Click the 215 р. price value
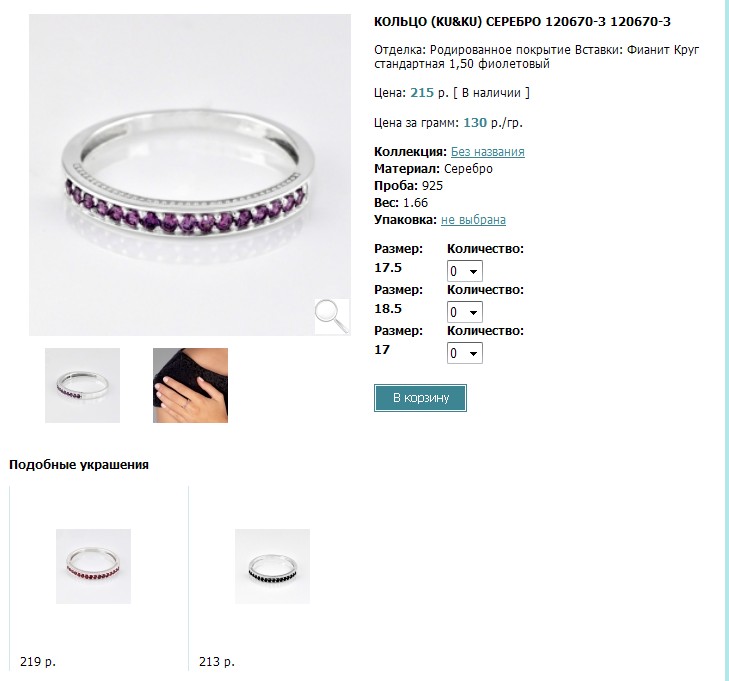This screenshot has width=729, height=681. [x=429, y=93]
